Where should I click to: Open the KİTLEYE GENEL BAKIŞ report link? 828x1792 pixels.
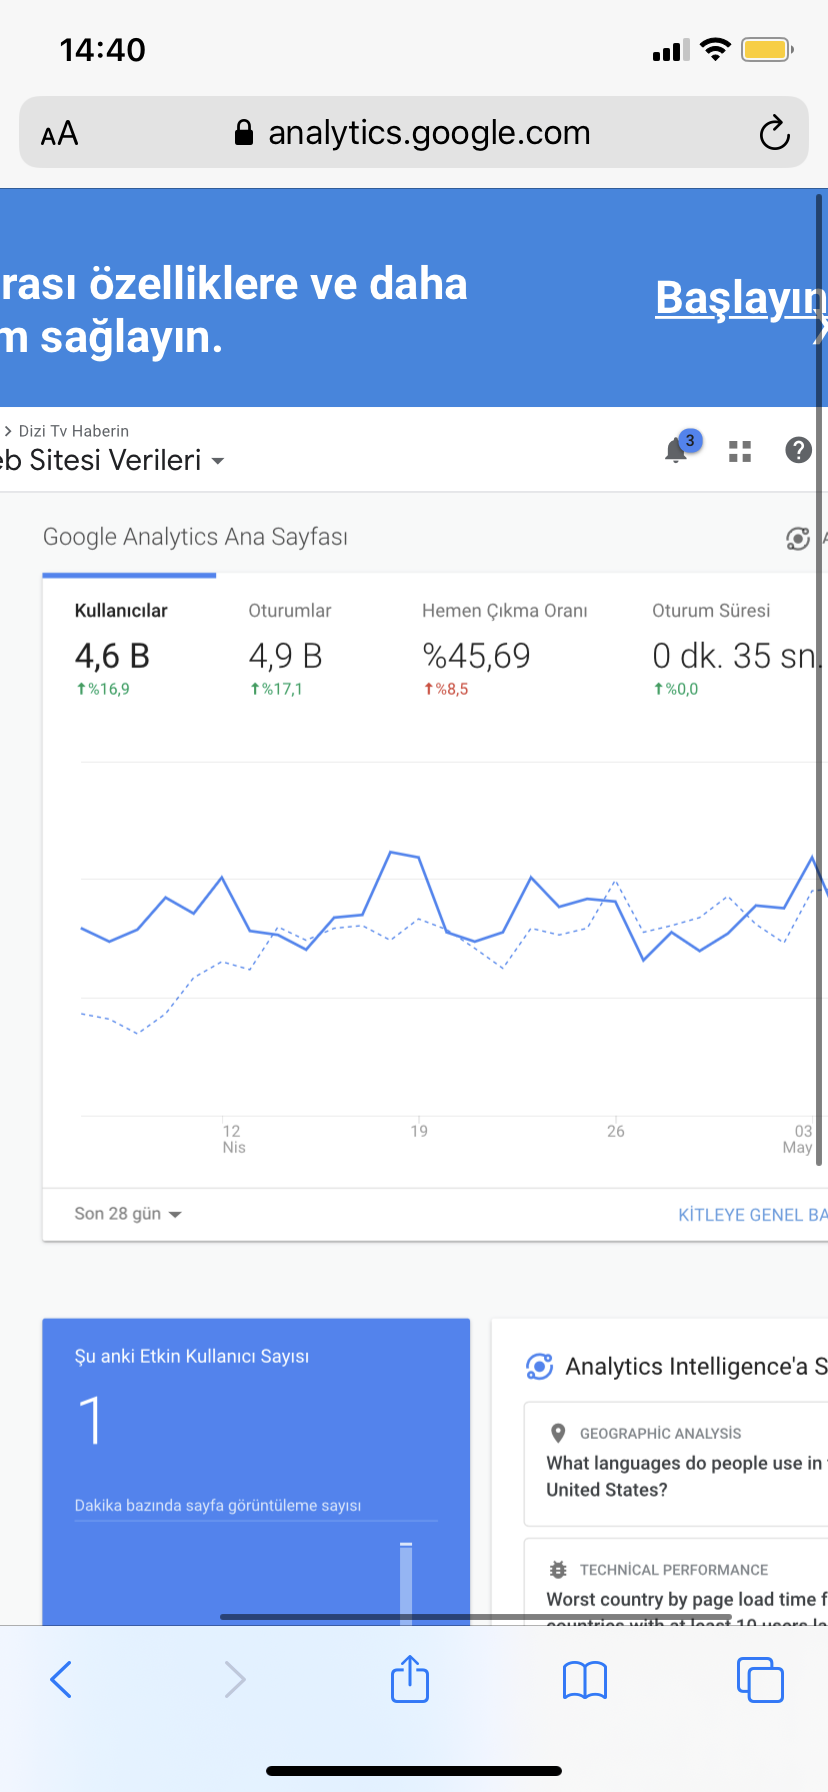(753, 1215)
